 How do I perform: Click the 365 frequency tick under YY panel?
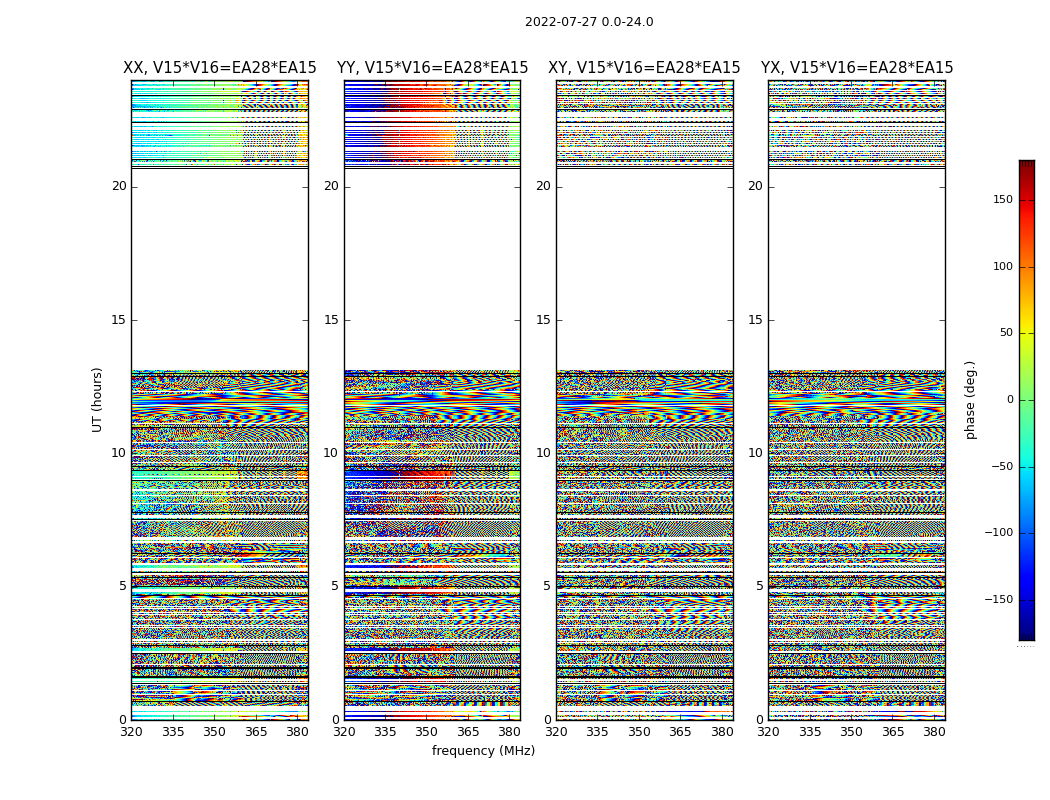coord(468,732)
